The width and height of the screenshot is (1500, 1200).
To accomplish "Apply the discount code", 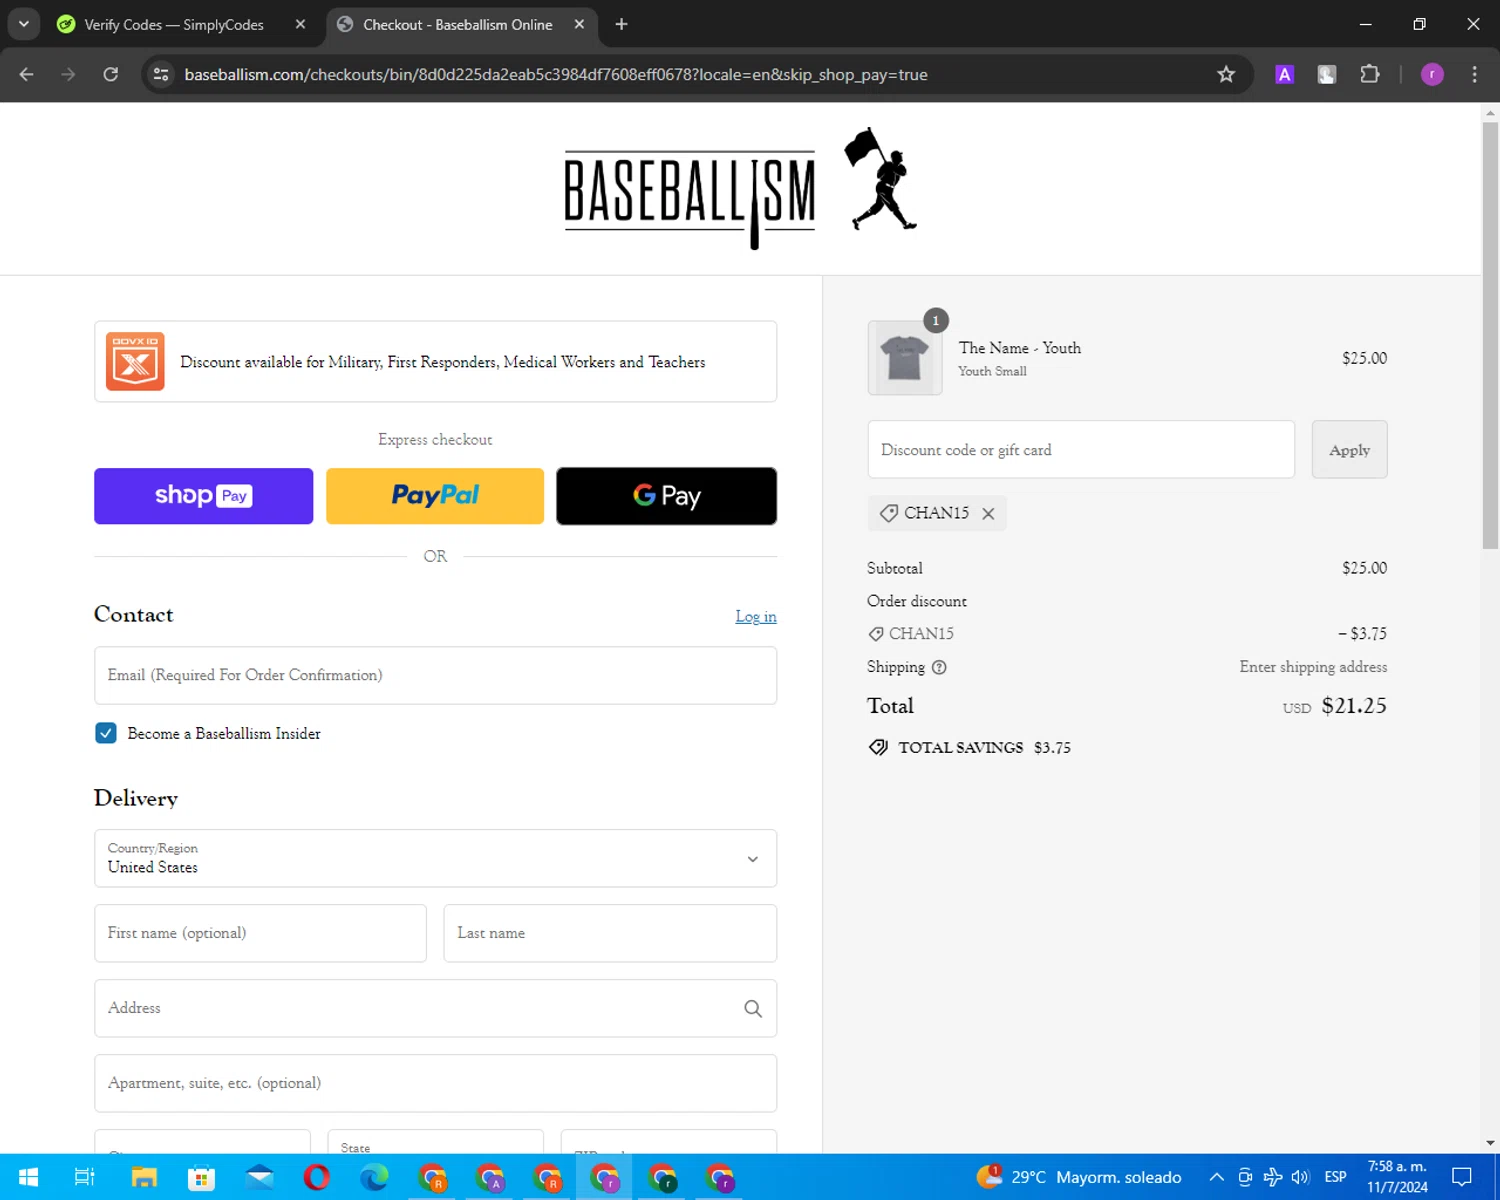I will click(x=1349, y=449).
